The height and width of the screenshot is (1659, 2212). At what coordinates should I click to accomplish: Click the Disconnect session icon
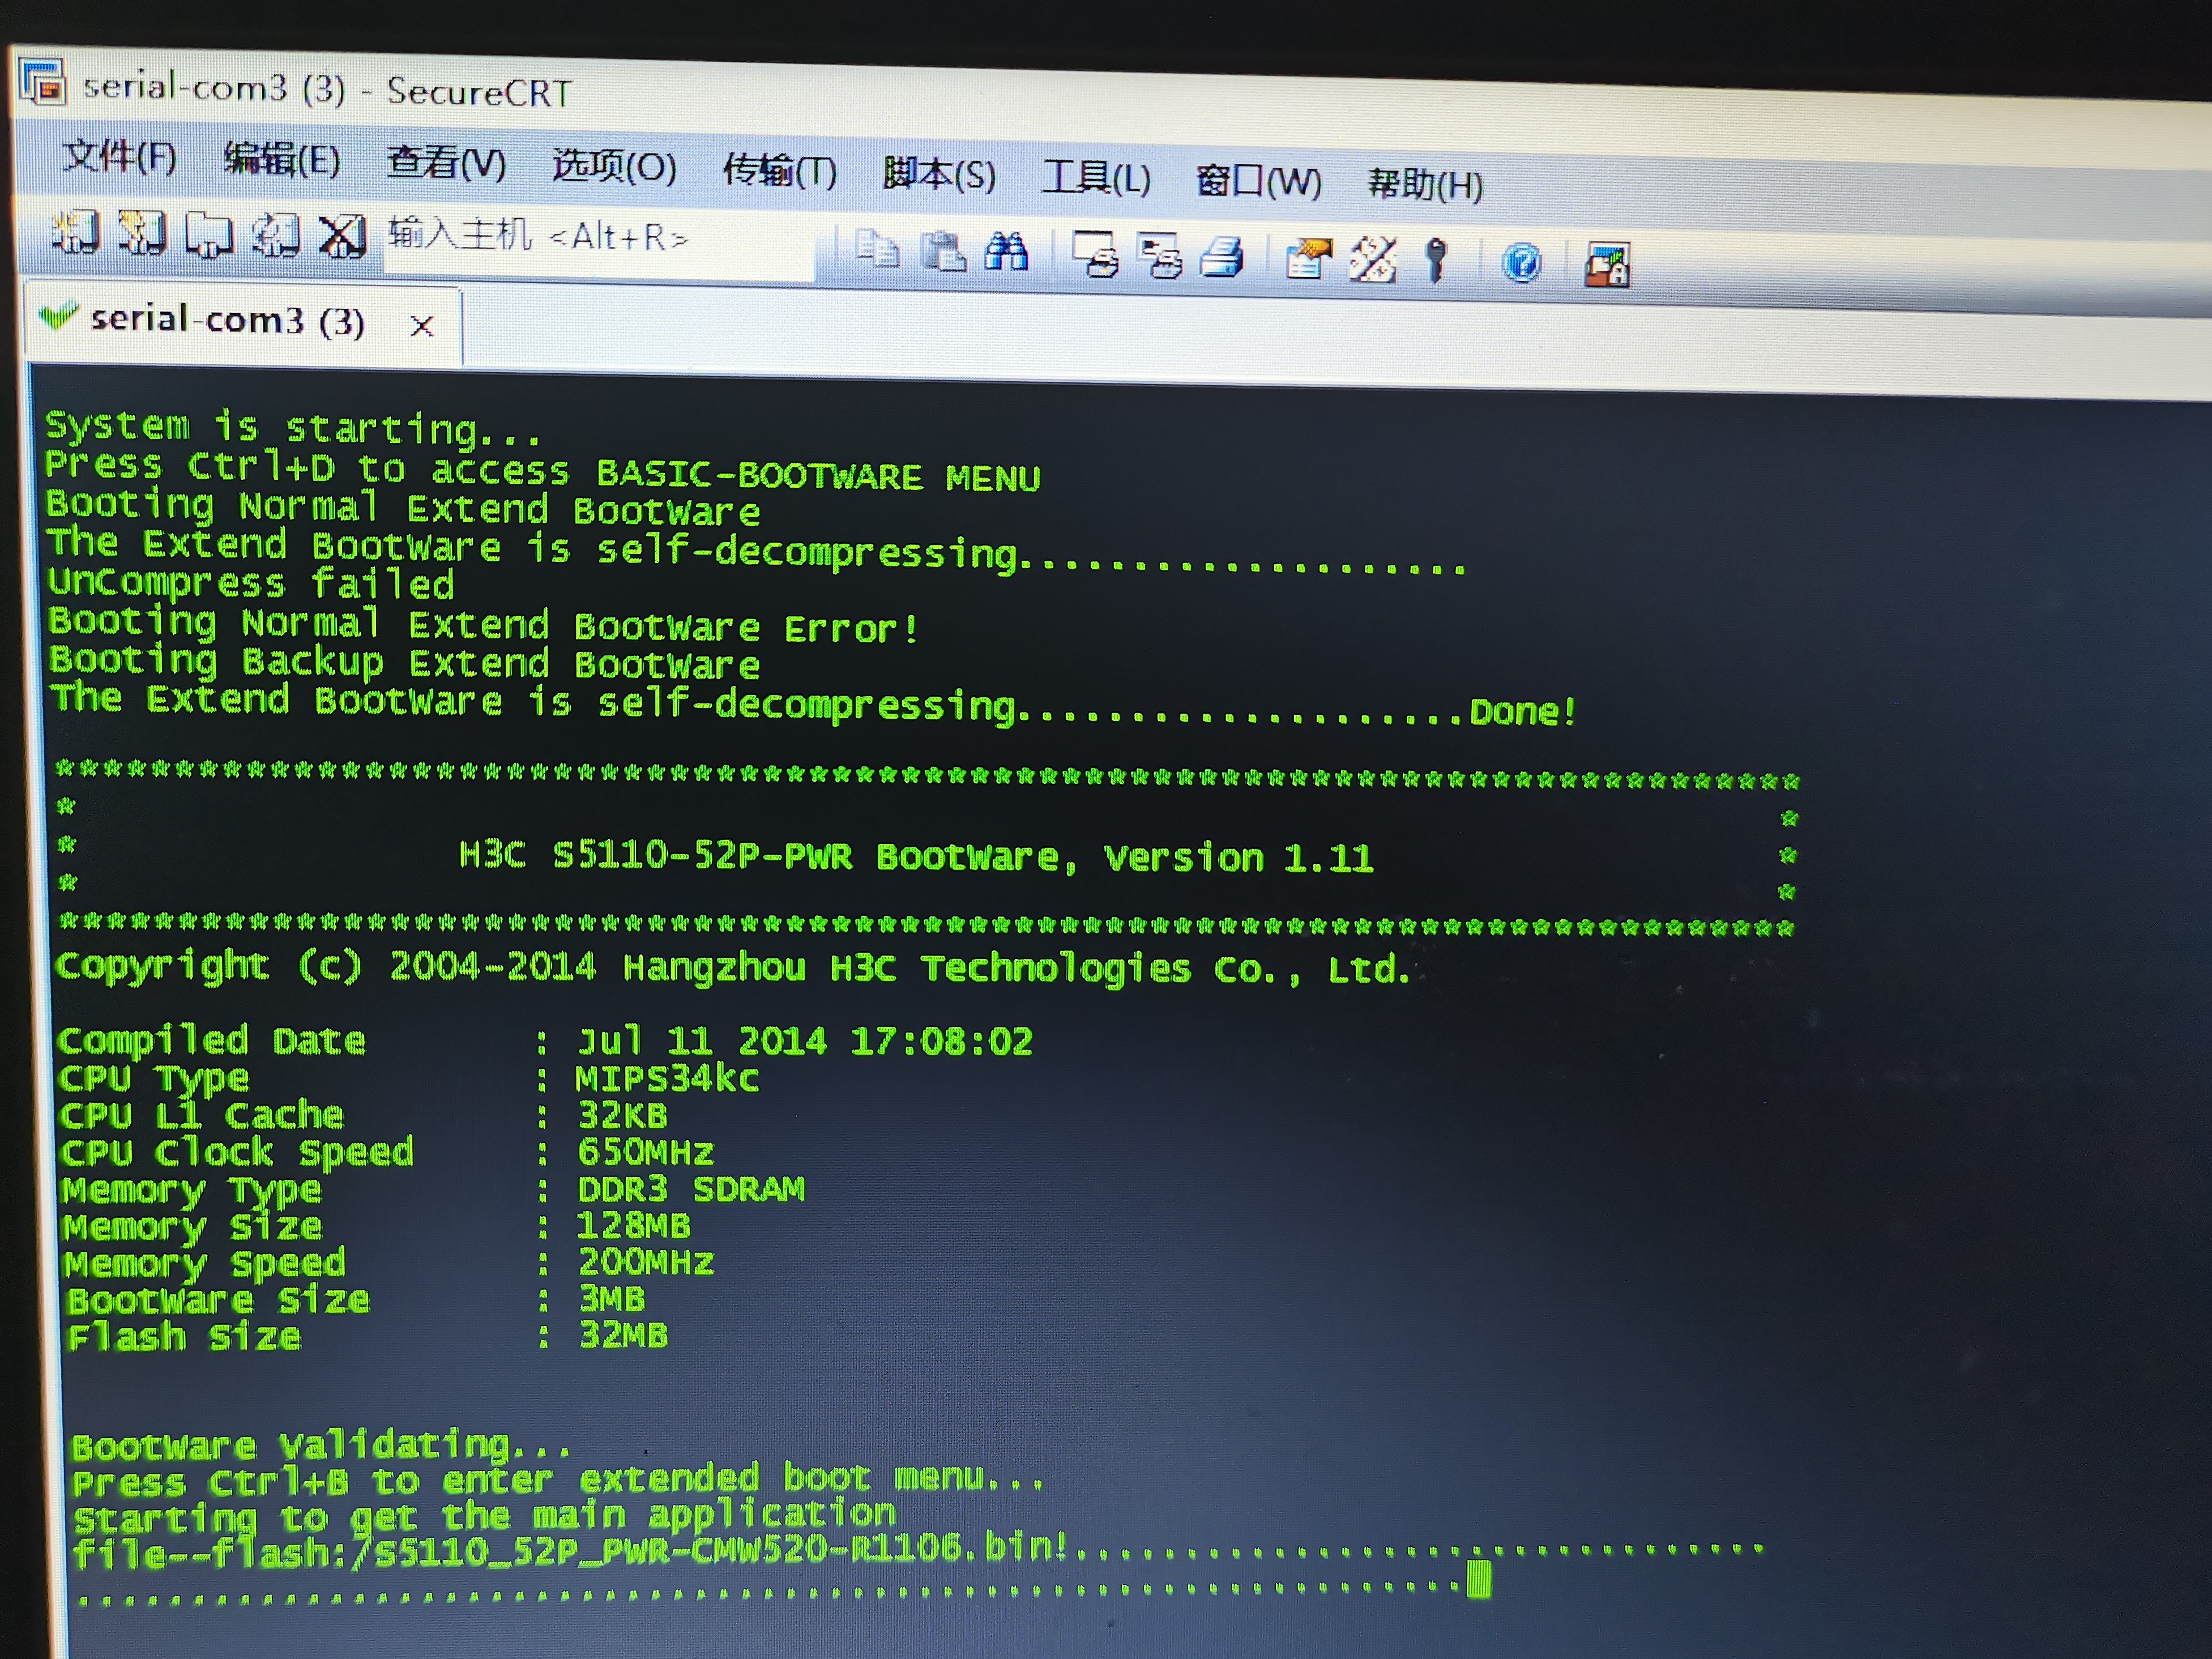click(341, 237)
